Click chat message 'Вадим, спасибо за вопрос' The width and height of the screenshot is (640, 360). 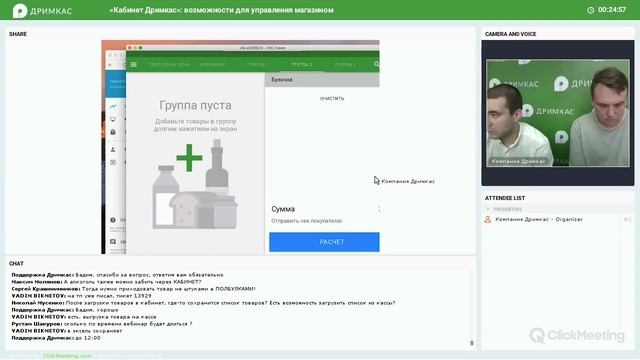[118, 275]
